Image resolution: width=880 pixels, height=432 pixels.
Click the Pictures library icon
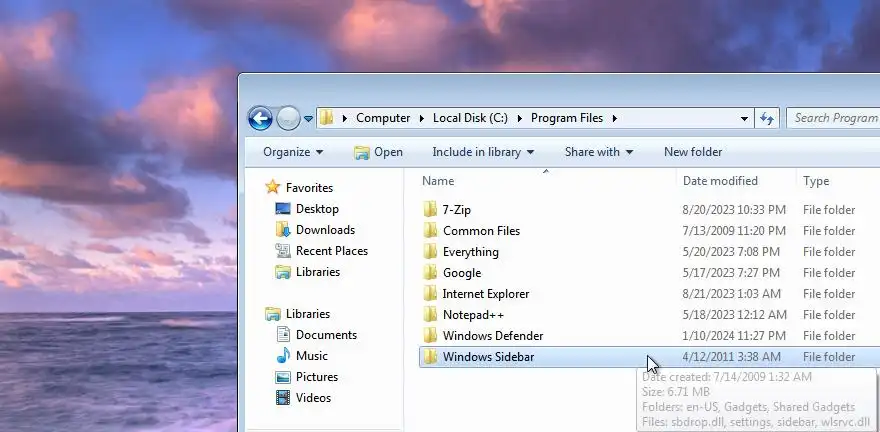pos(283,376)
